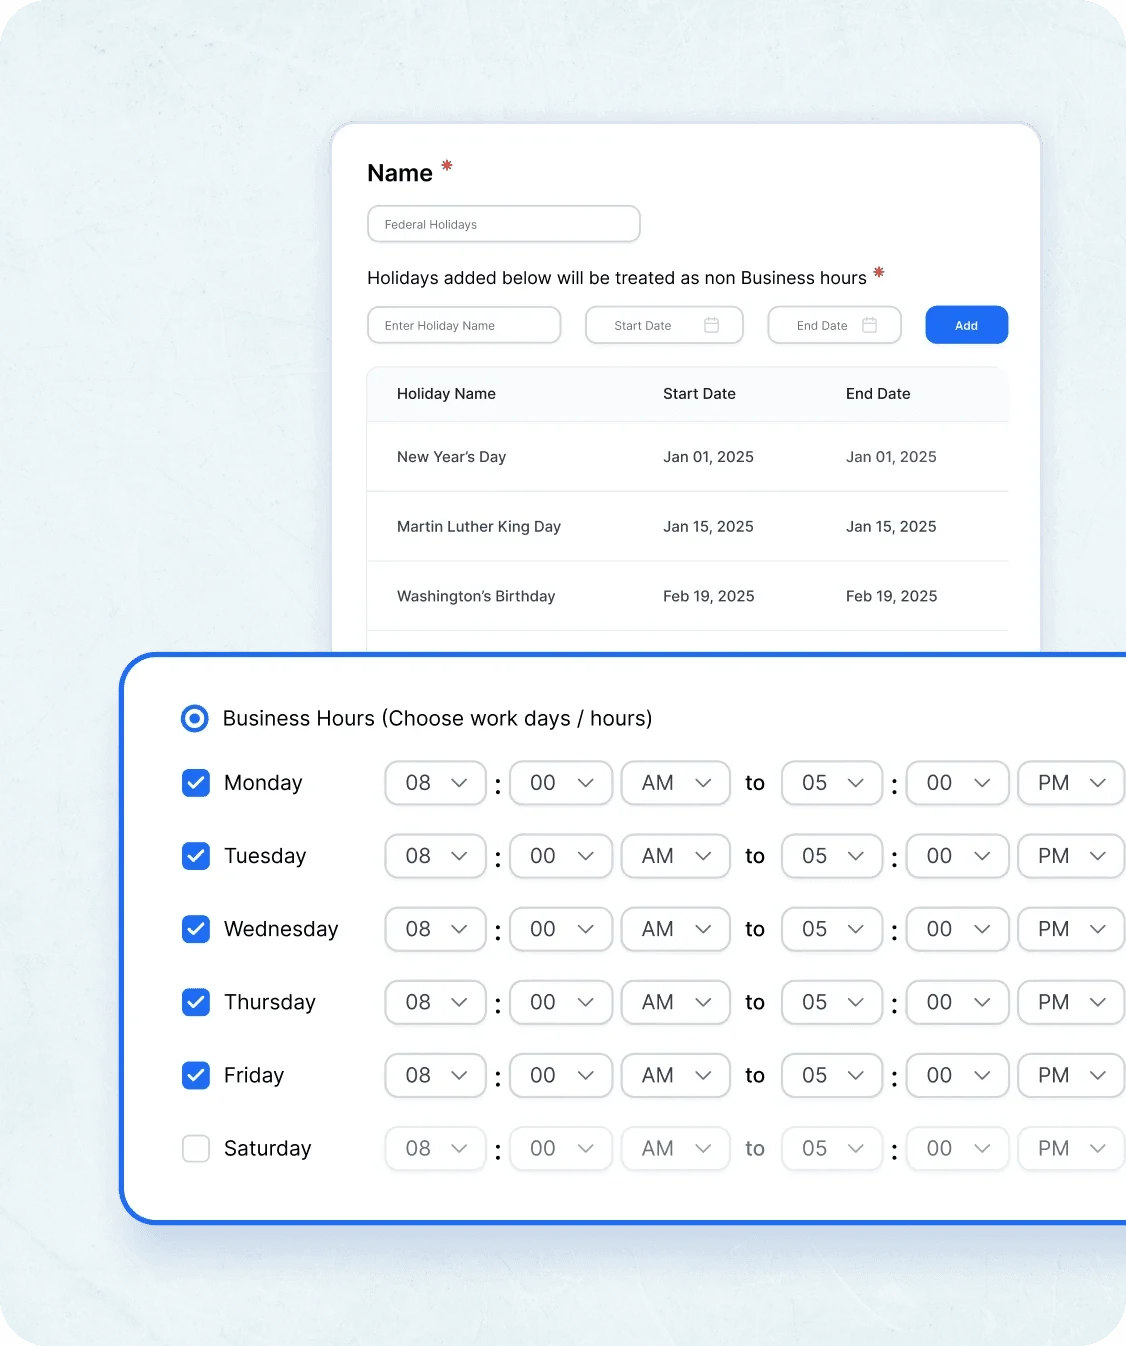Viewport: 1126px width, 1346px height.
Task: Select the Martin Luther King Day row
Action: tap(687, 526)
